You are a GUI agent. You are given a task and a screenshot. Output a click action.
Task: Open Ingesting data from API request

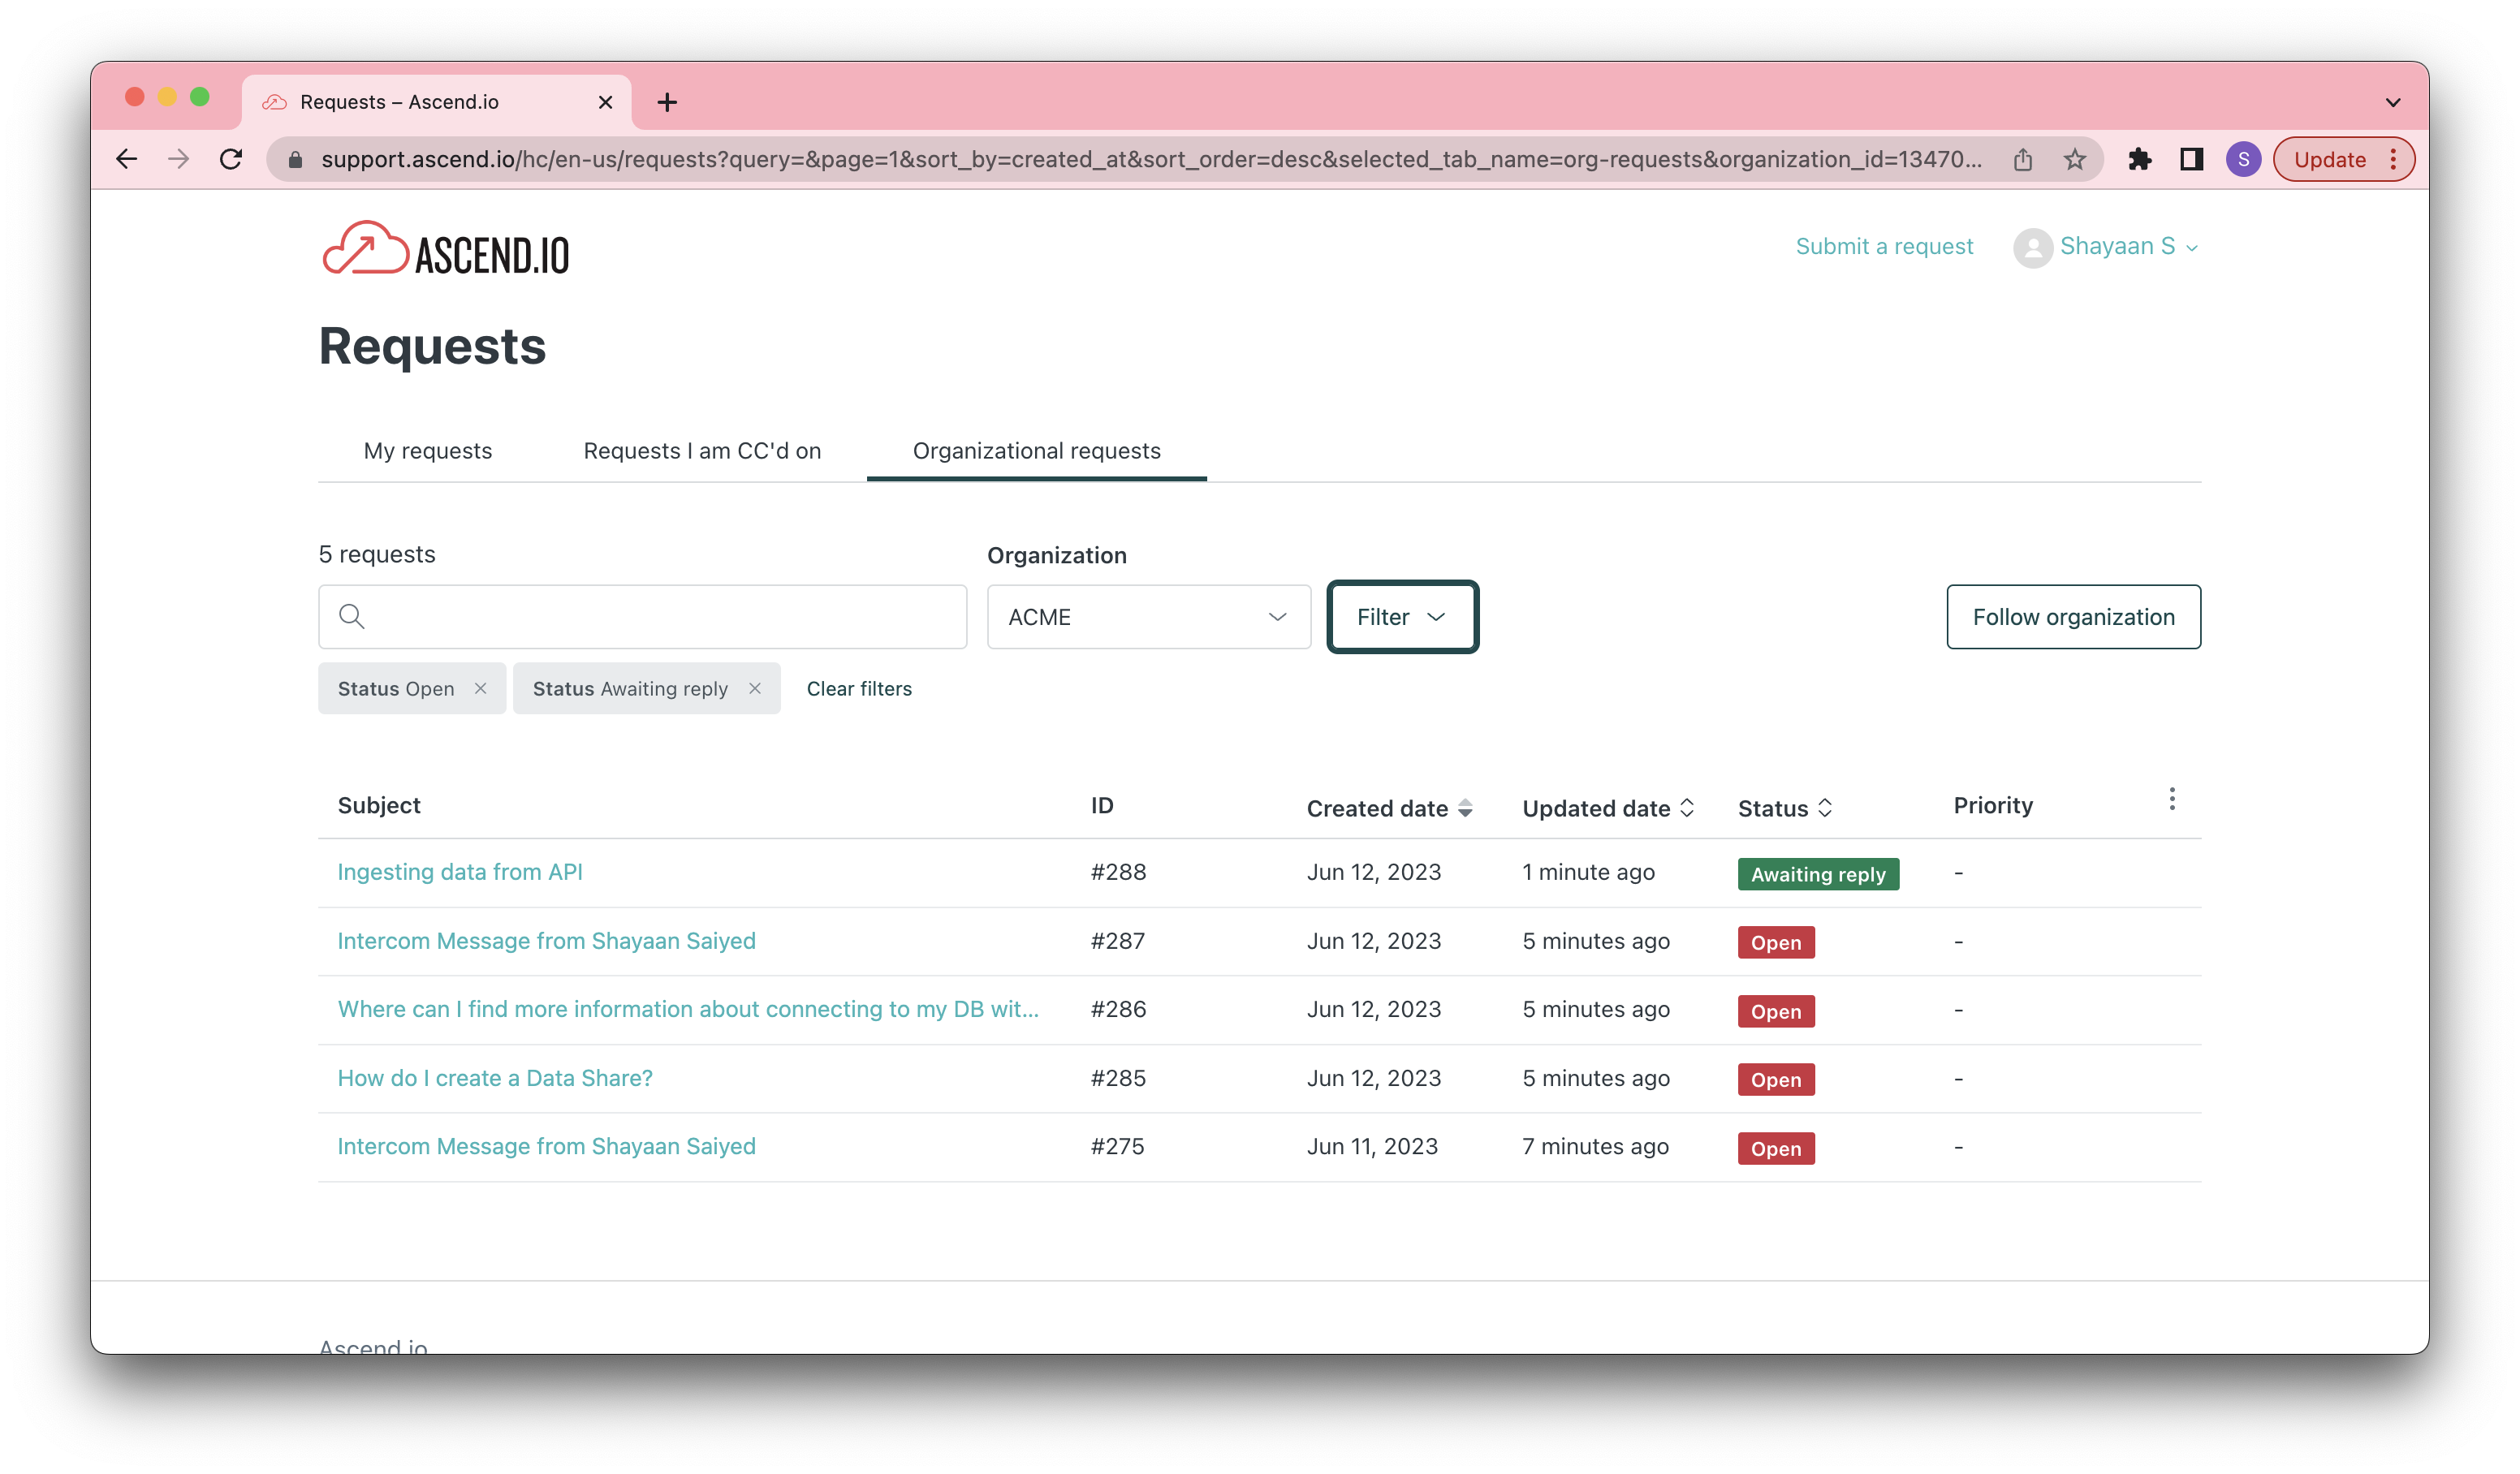coord(460,872)
